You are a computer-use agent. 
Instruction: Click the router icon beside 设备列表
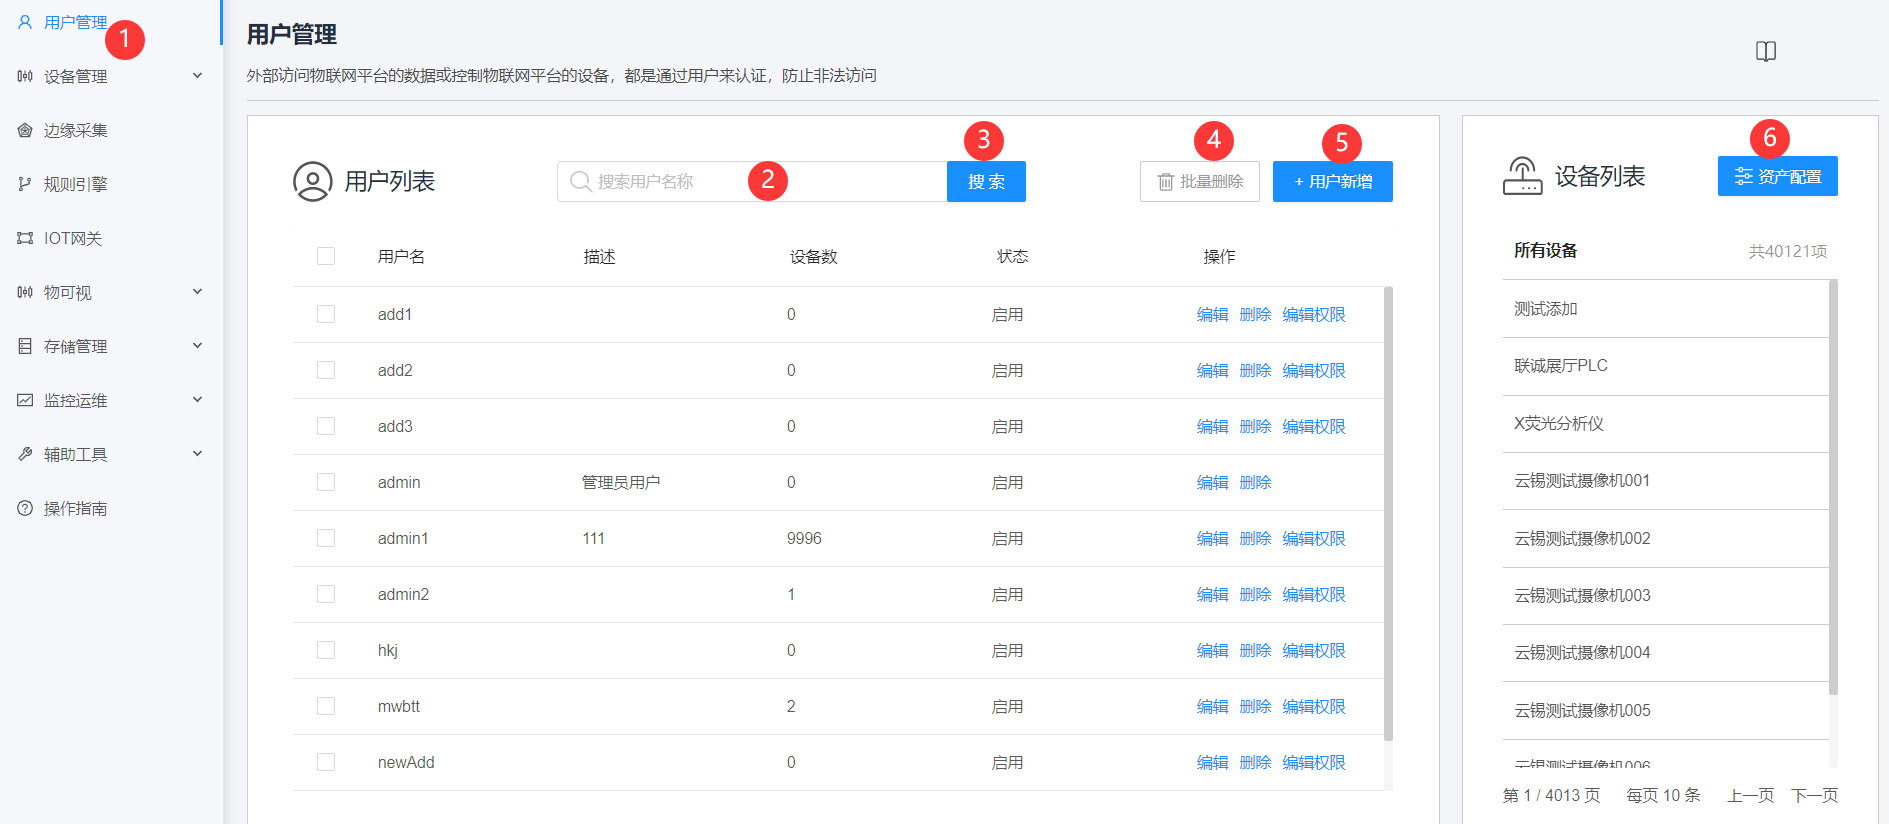click(1522, 176)
